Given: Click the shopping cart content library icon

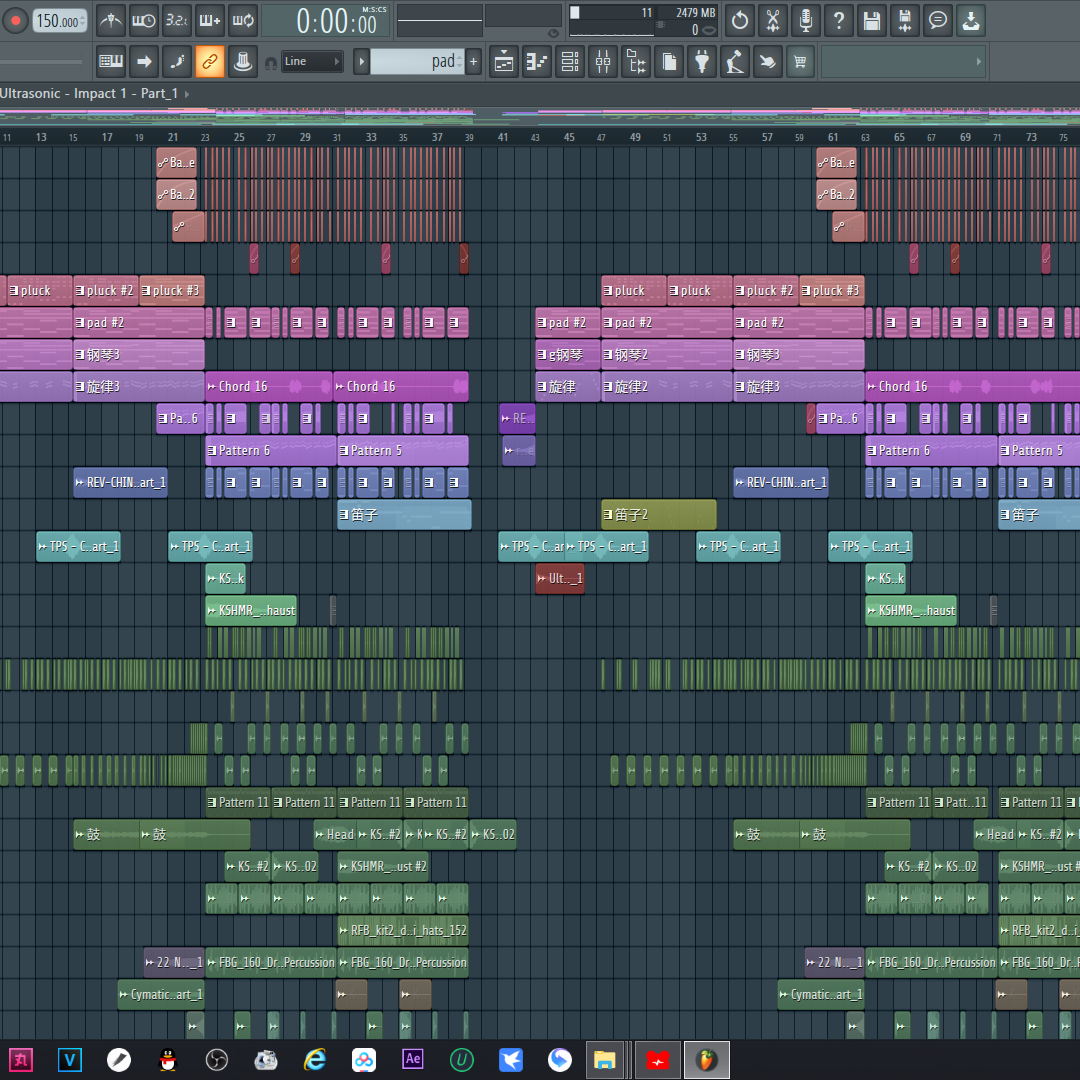Looking at the screenshot, I should tap(799, 62).
